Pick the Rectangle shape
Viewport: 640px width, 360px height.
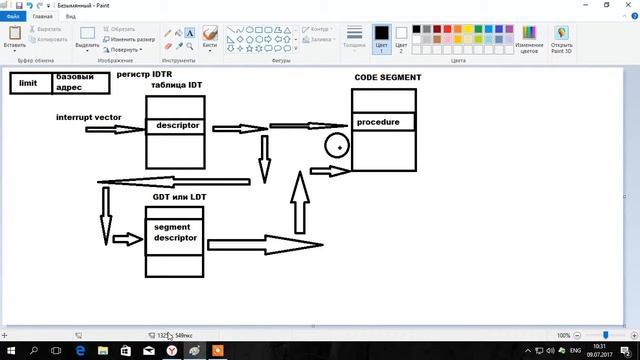pos(259,30)
